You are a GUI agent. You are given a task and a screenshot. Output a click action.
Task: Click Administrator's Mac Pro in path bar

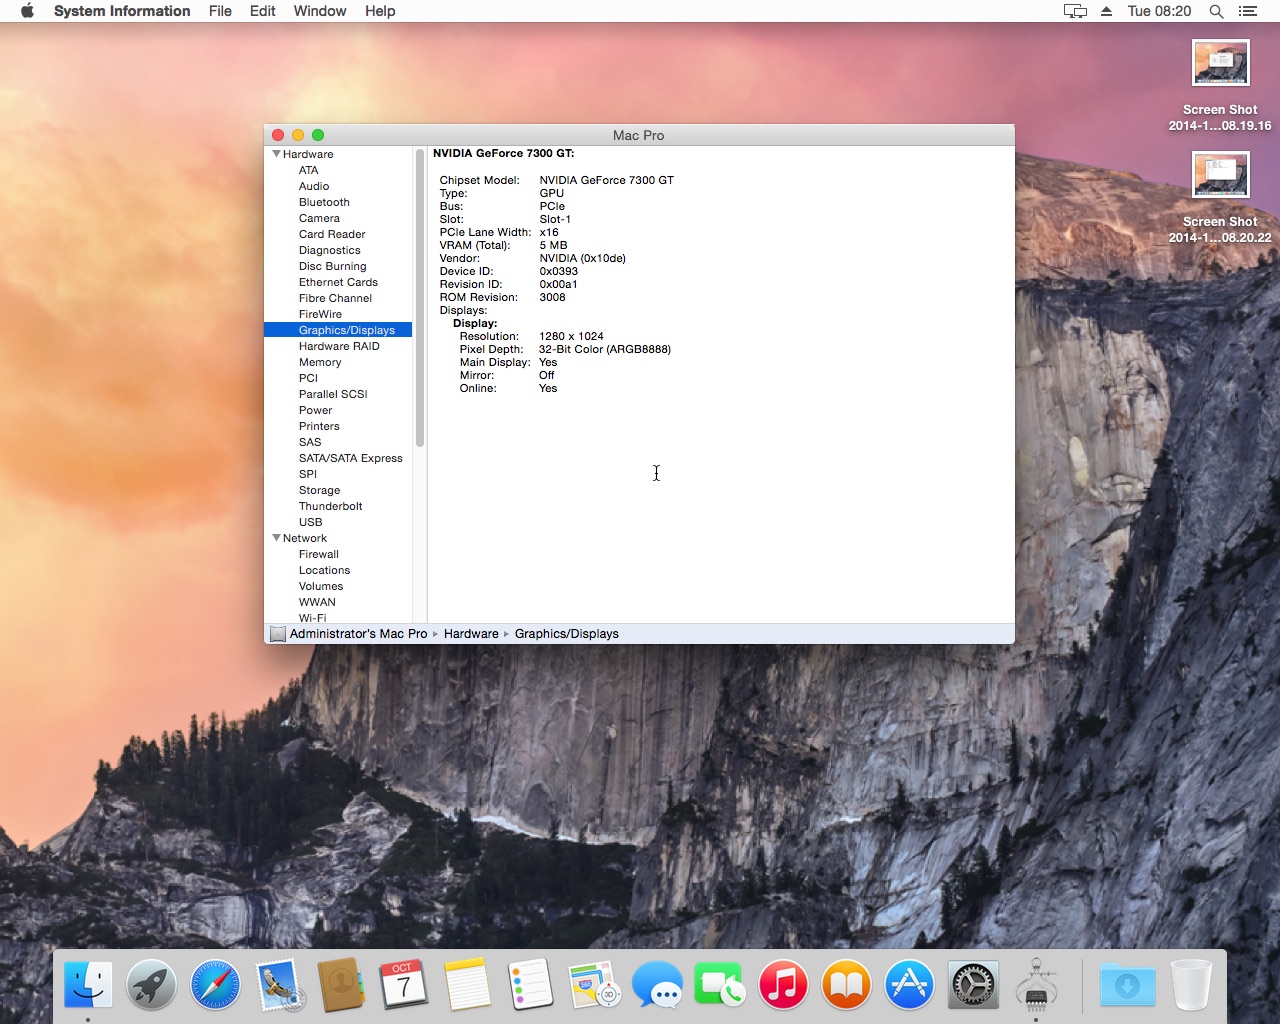[x=358, y=634]
